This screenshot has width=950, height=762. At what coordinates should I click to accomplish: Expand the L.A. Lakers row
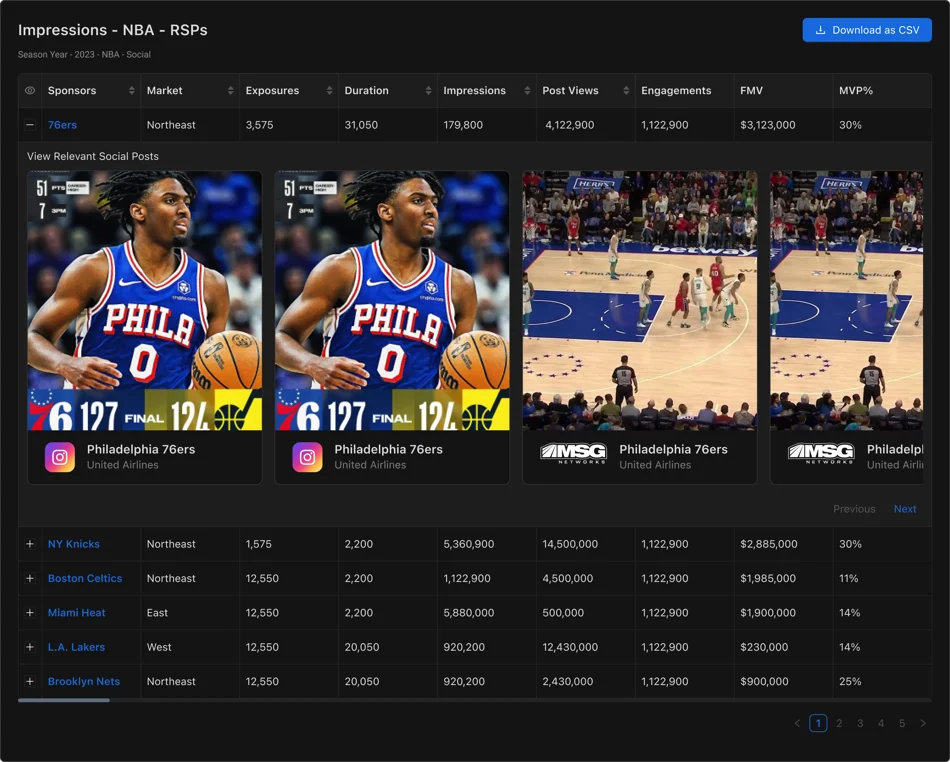tap(30, 647)
